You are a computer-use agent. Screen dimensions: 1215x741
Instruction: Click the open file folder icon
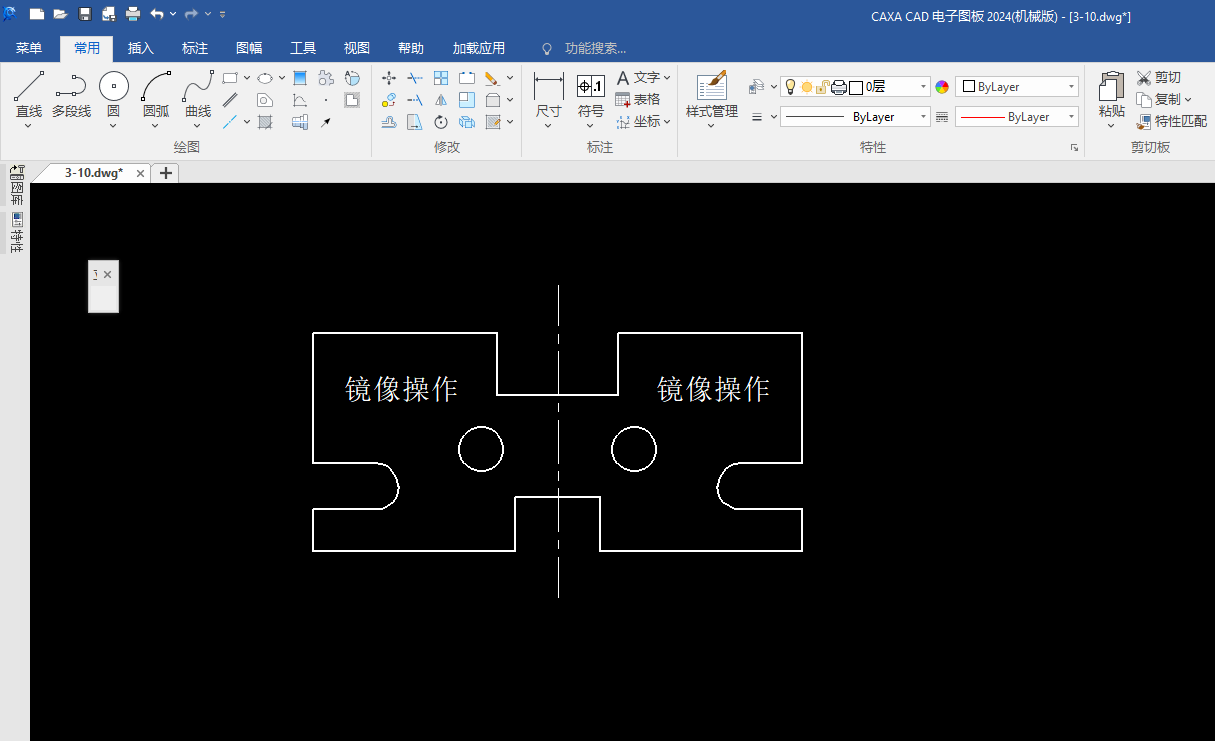(60, 14)
